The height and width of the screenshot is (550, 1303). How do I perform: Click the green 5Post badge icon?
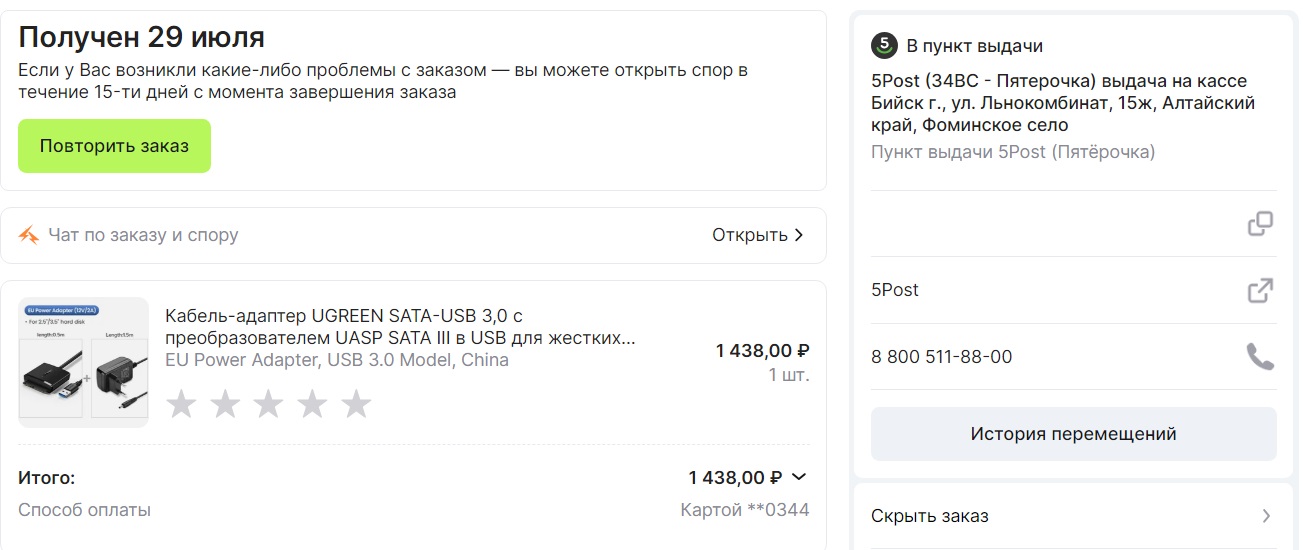point(884,45)
